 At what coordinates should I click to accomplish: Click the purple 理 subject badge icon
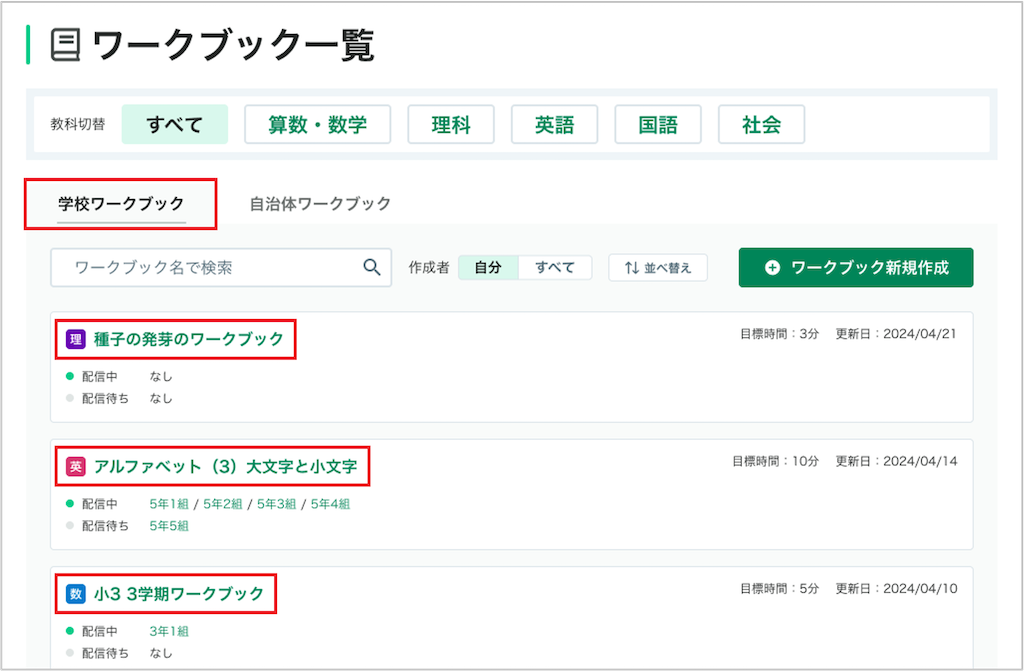[76, 339]
